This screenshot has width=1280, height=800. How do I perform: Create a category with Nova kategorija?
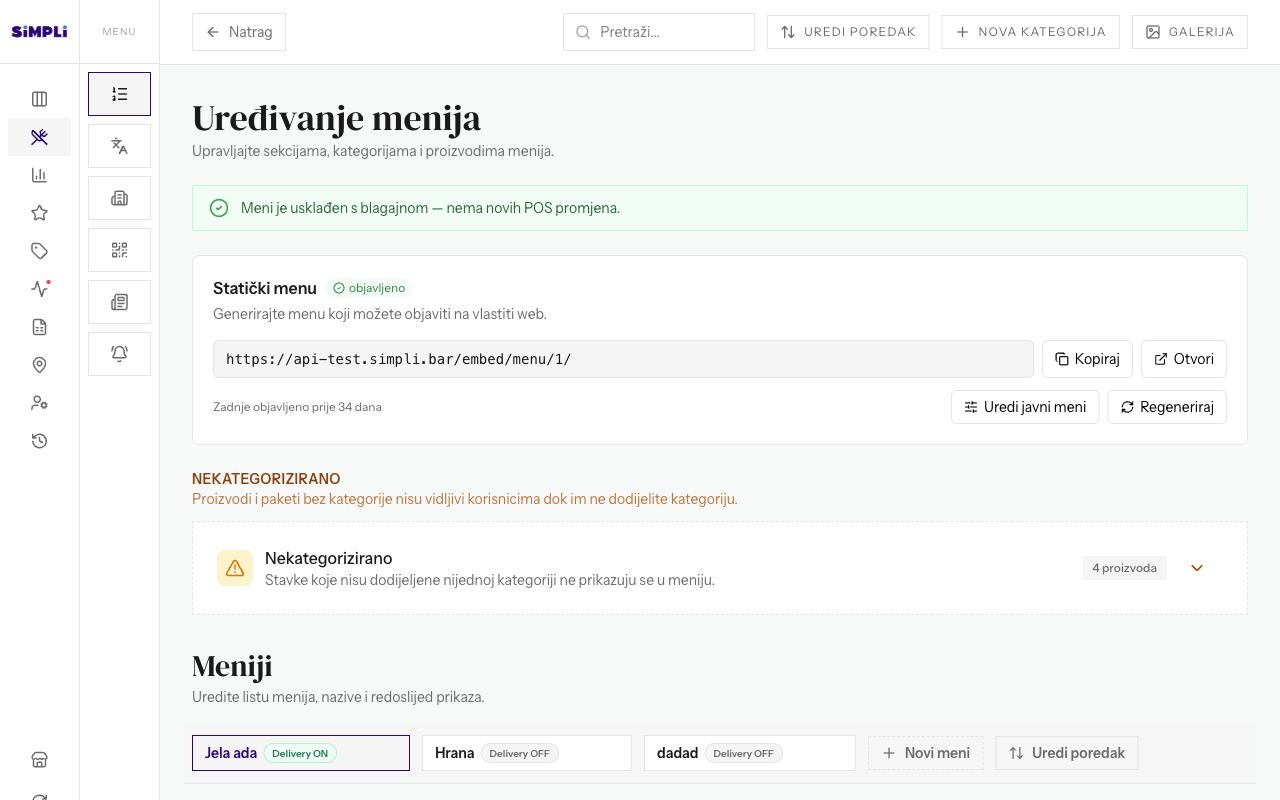pos(1031,32)
